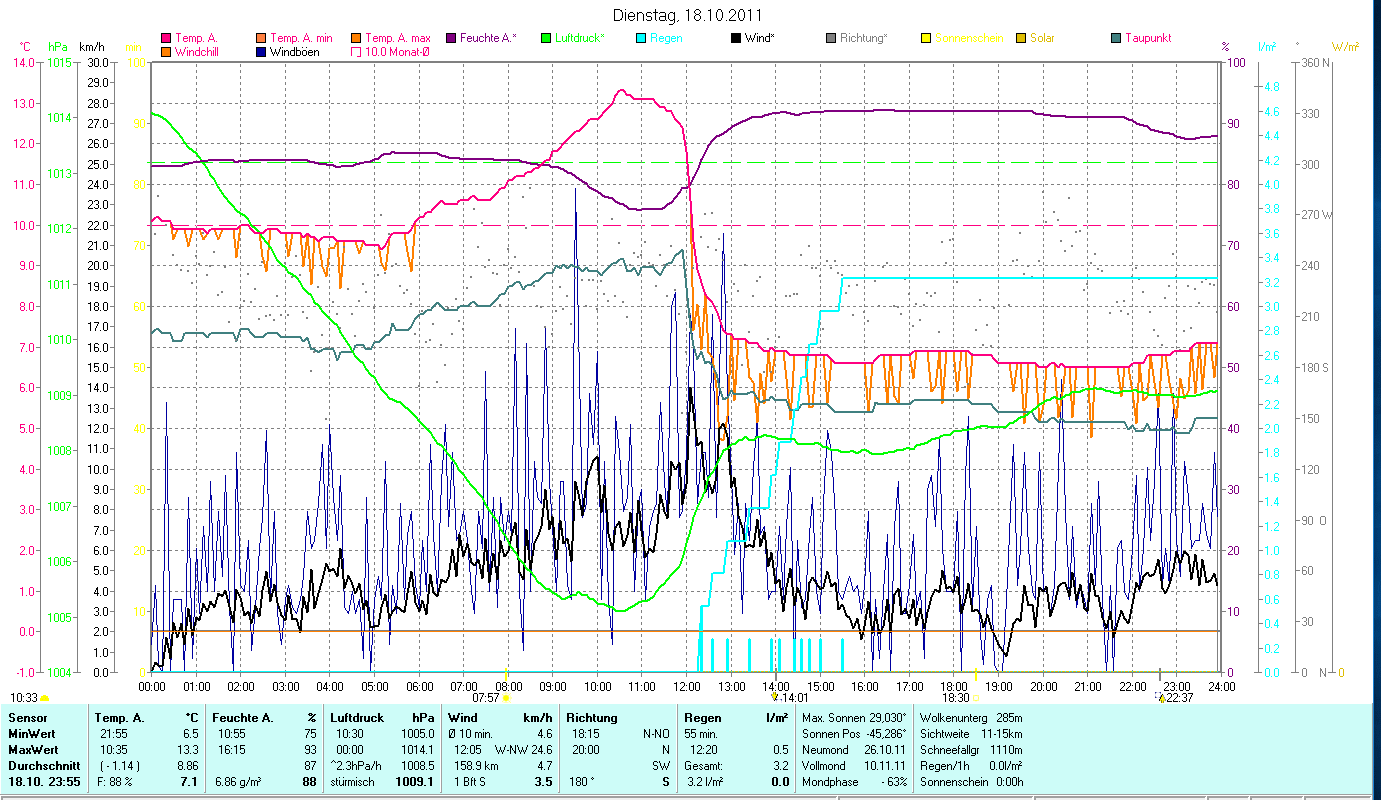Click the Wolkenunterg 285m entry
1381x800 pixels.
(x=970, y=718)
